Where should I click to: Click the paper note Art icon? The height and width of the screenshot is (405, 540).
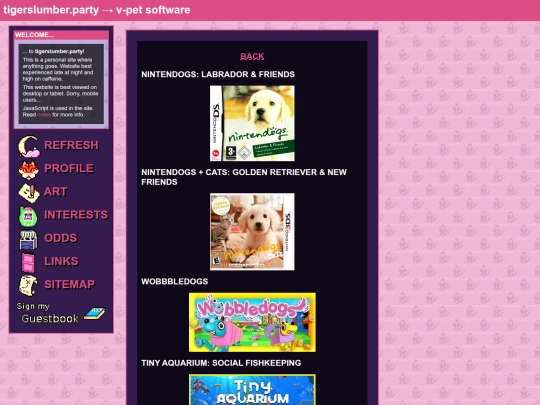coord(29,193)
